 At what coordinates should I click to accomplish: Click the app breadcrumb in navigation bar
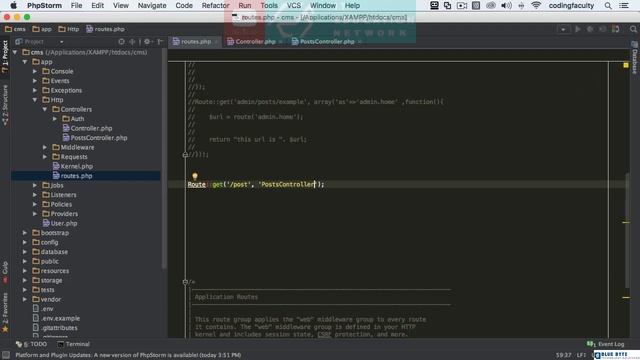click(42, 29)
